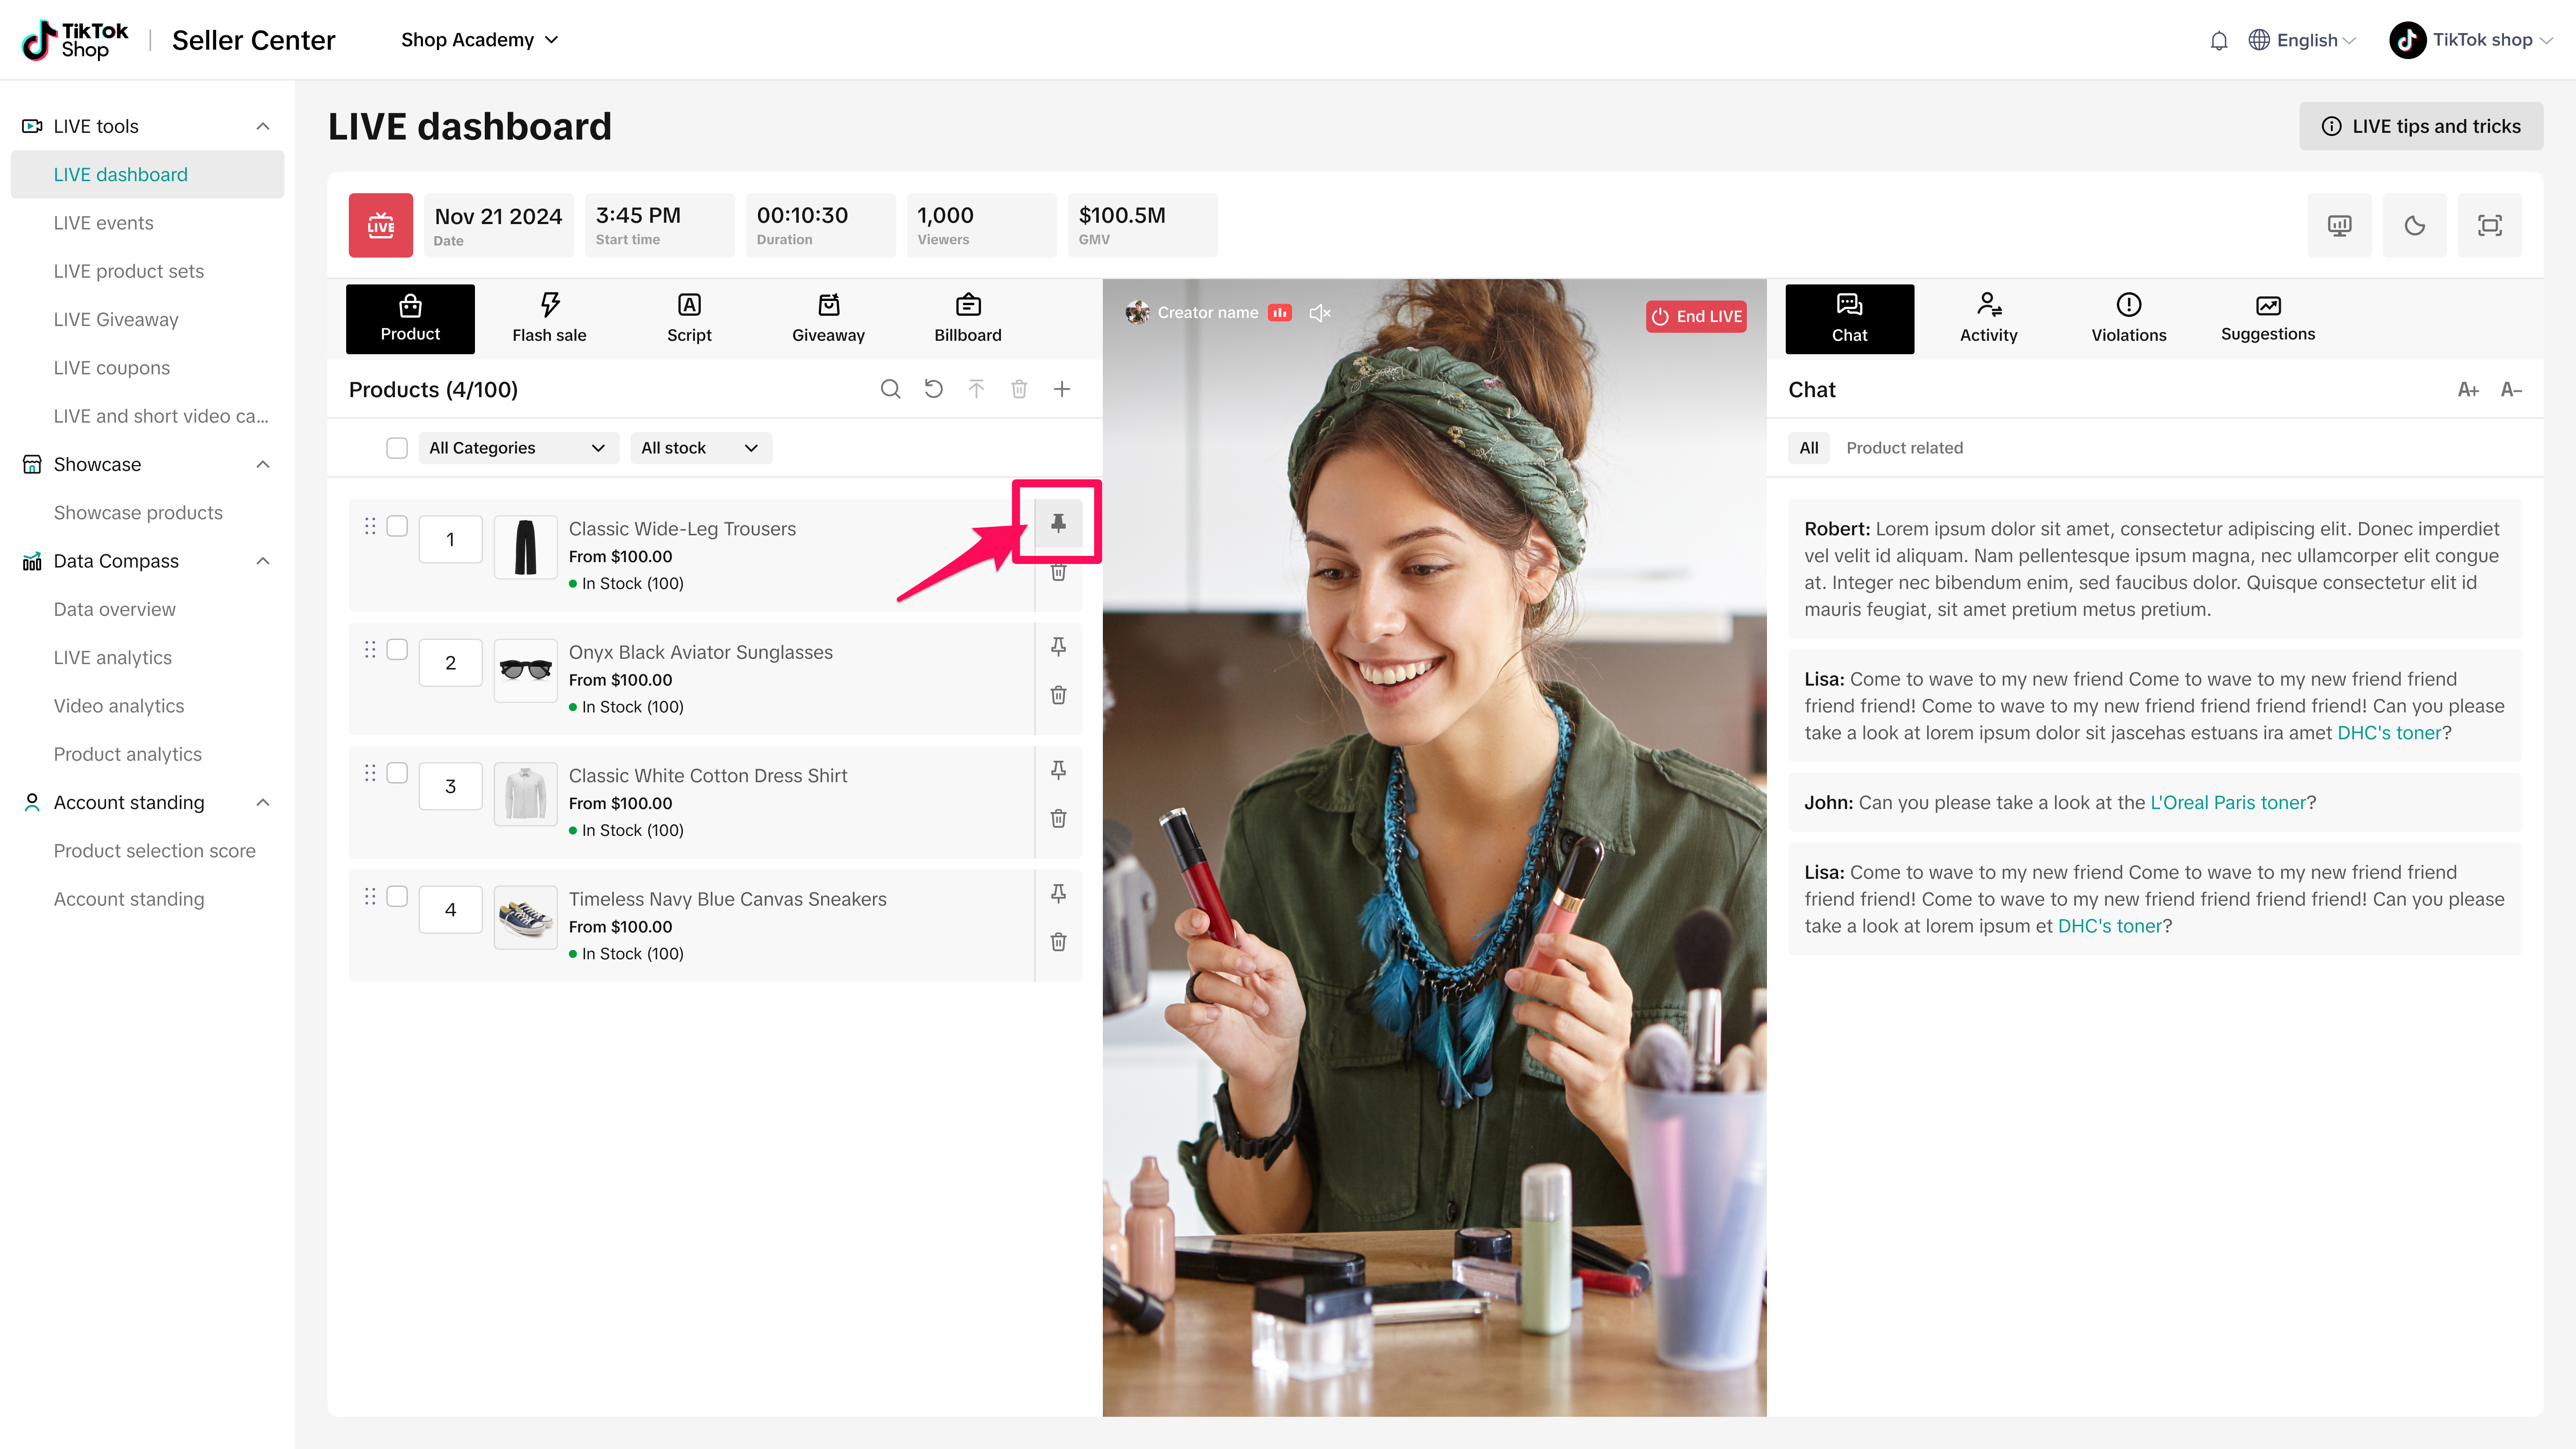Viewport: 2576px width, 1449px height.
Task: Delete the Onyx Black Aviator Sunglasses product
Action: (x=1058, y=695)
